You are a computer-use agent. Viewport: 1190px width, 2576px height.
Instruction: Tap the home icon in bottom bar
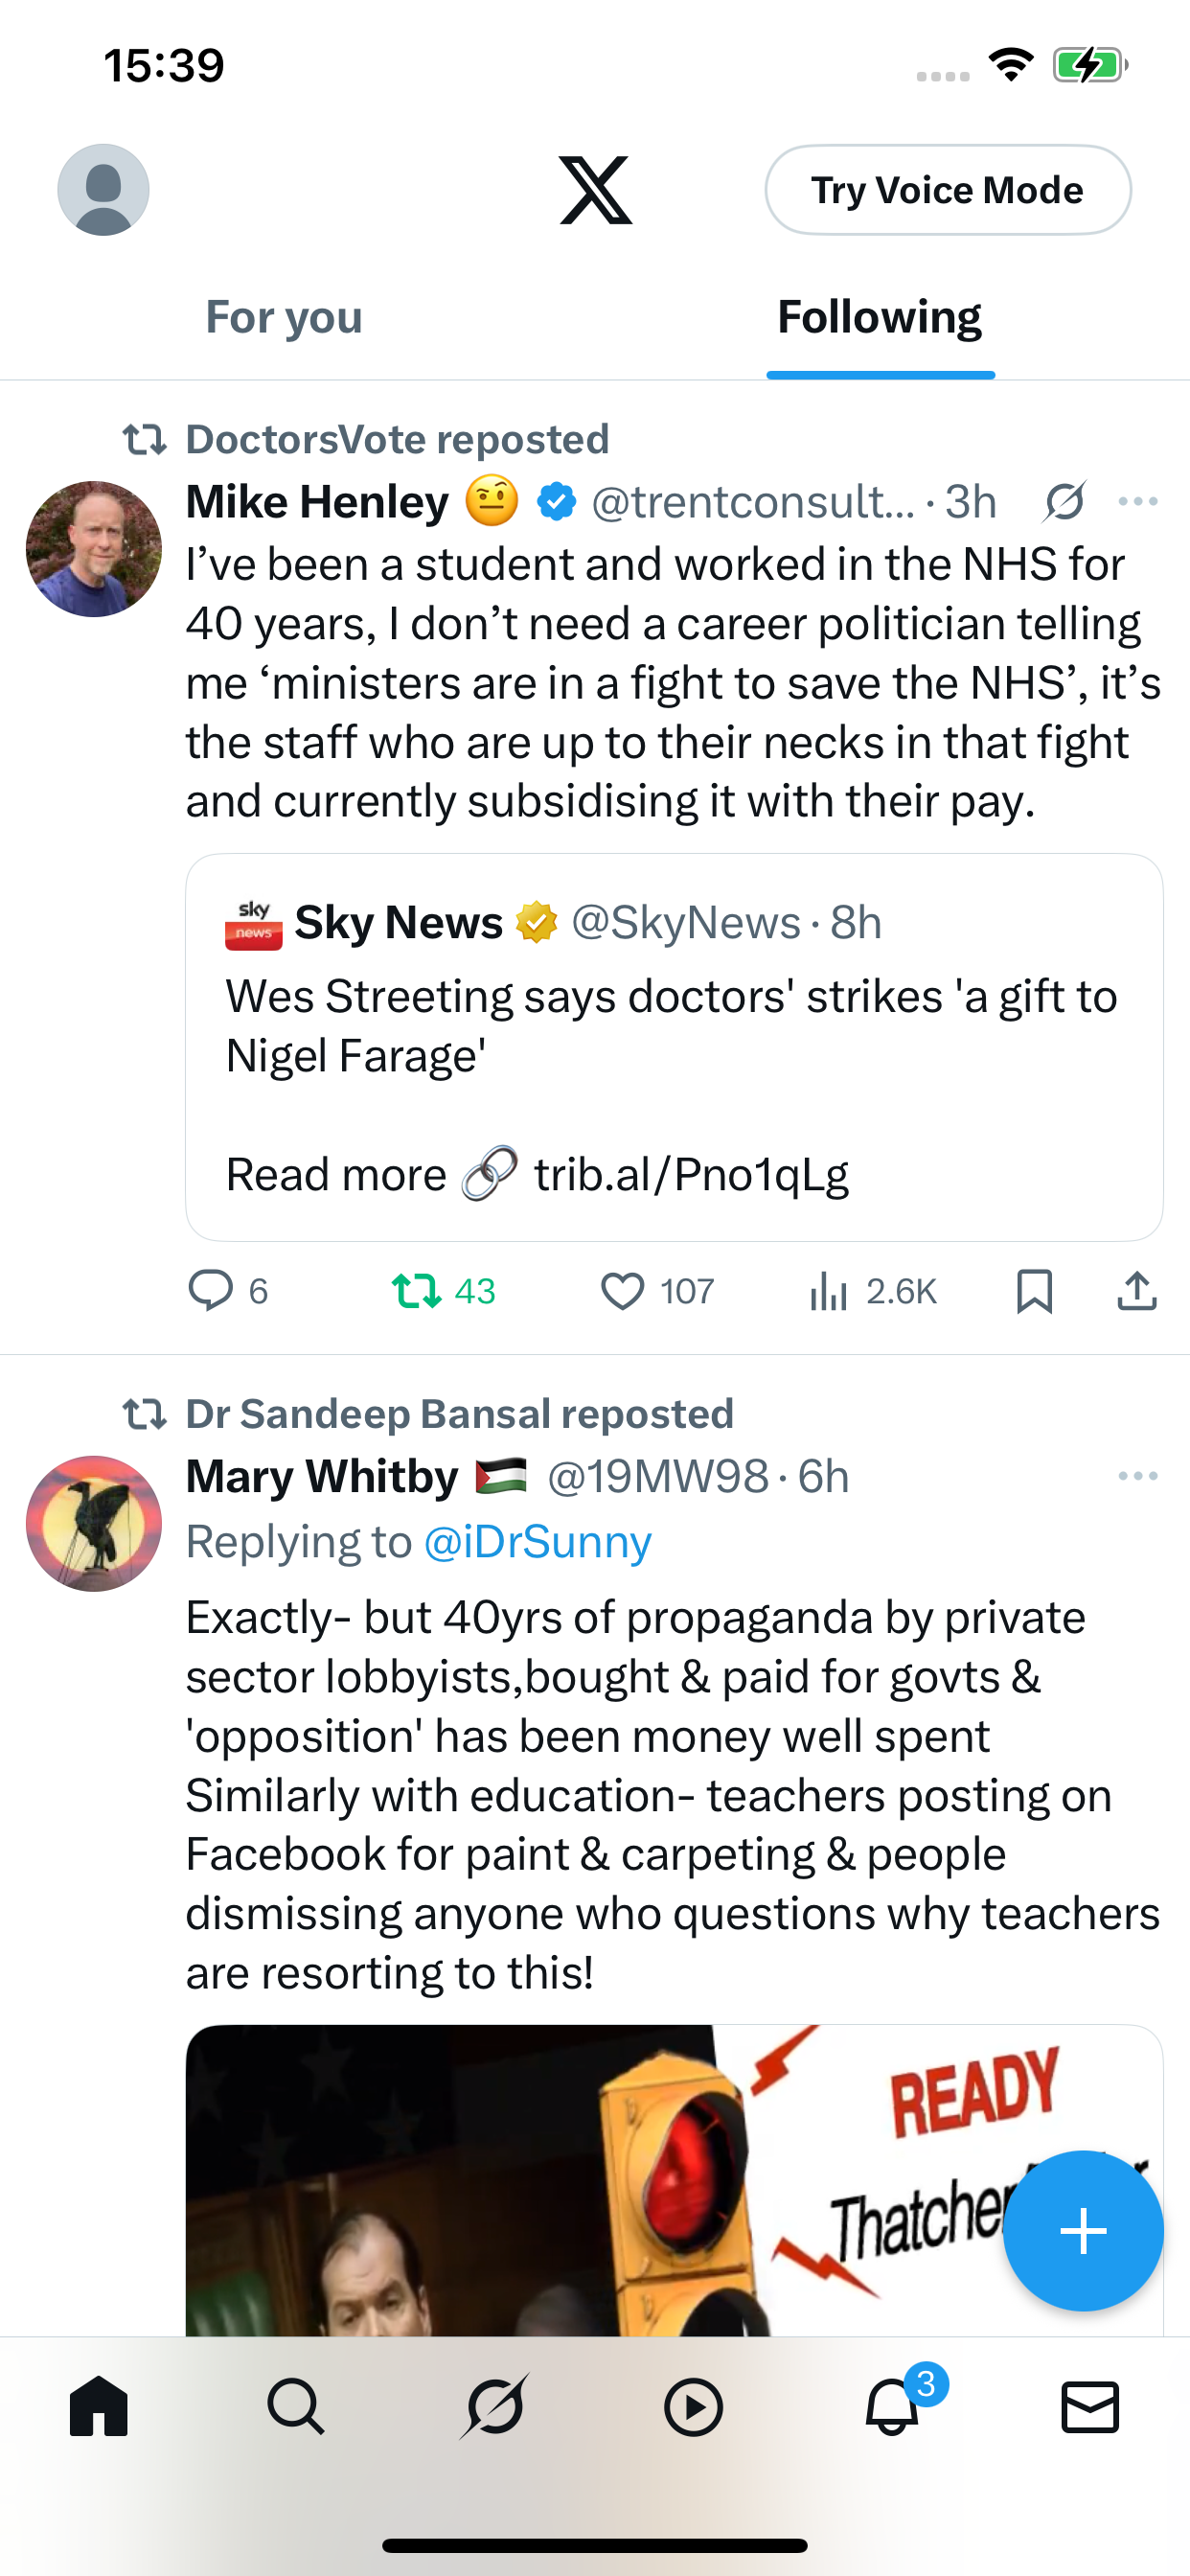99,2407
